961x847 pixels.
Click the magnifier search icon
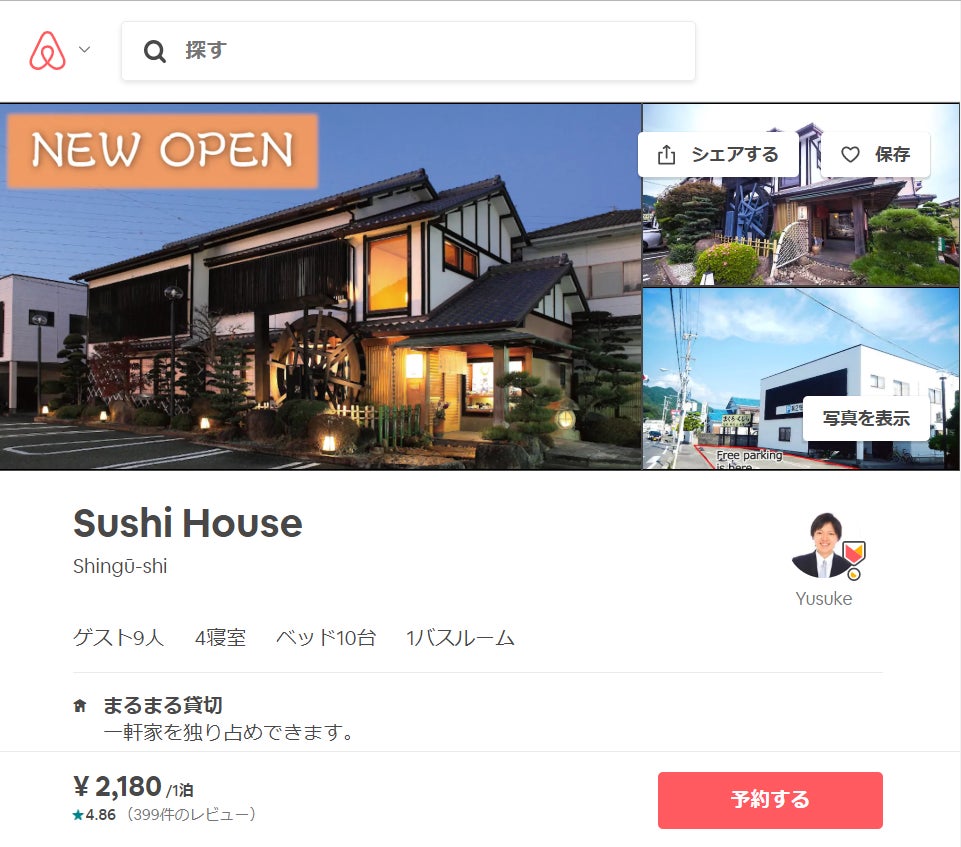click(x=154, y=51)
